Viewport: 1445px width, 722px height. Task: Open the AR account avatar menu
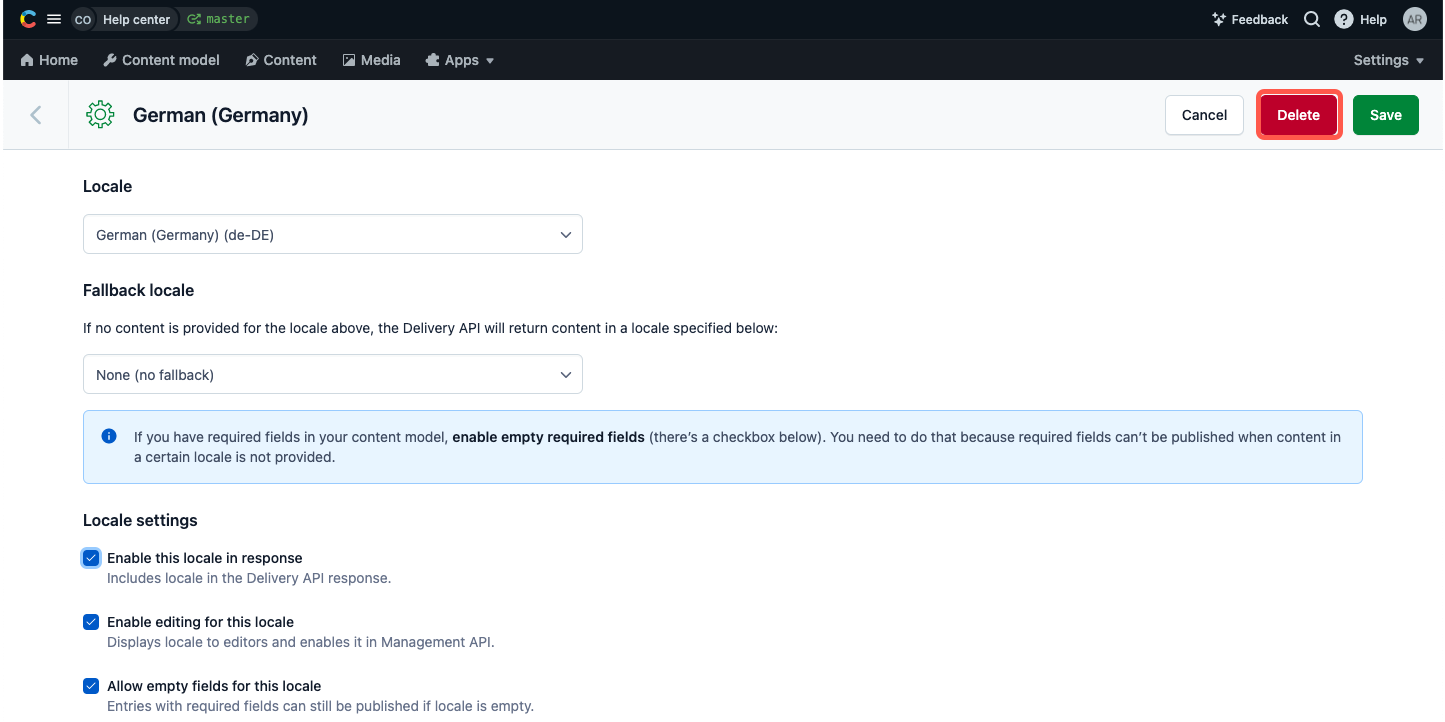pyautogui.click(x=1414, y=19)
